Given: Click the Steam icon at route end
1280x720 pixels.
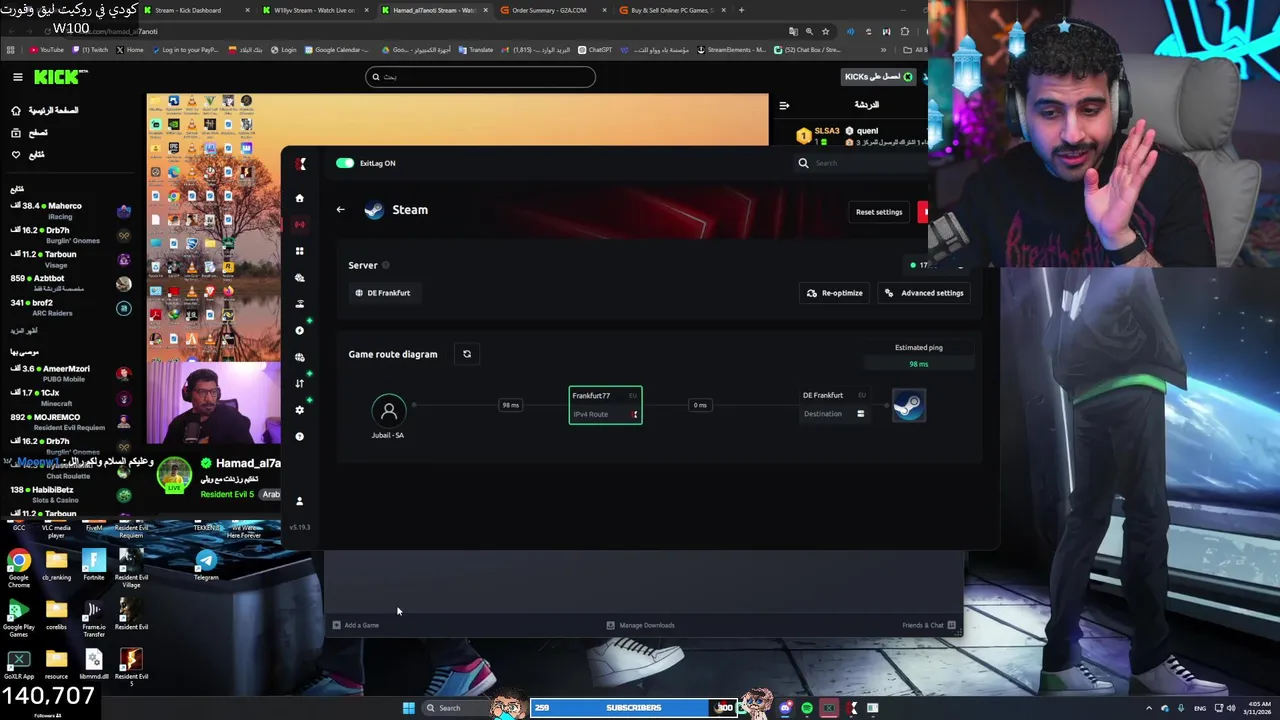Looking at the screenshot, I should click(908, 405).
